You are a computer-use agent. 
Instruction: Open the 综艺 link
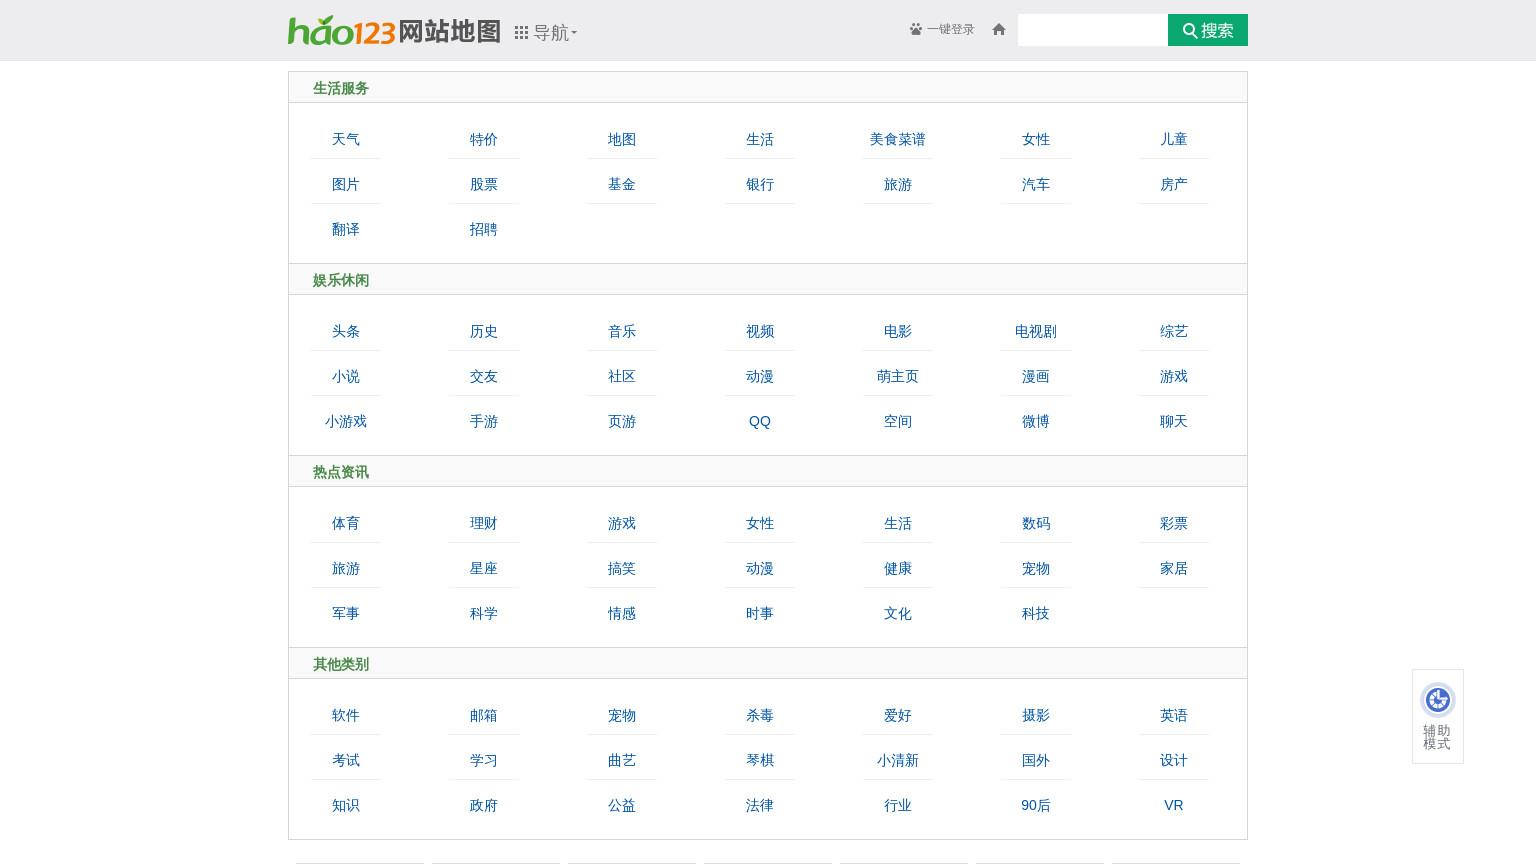point(1174,331)
